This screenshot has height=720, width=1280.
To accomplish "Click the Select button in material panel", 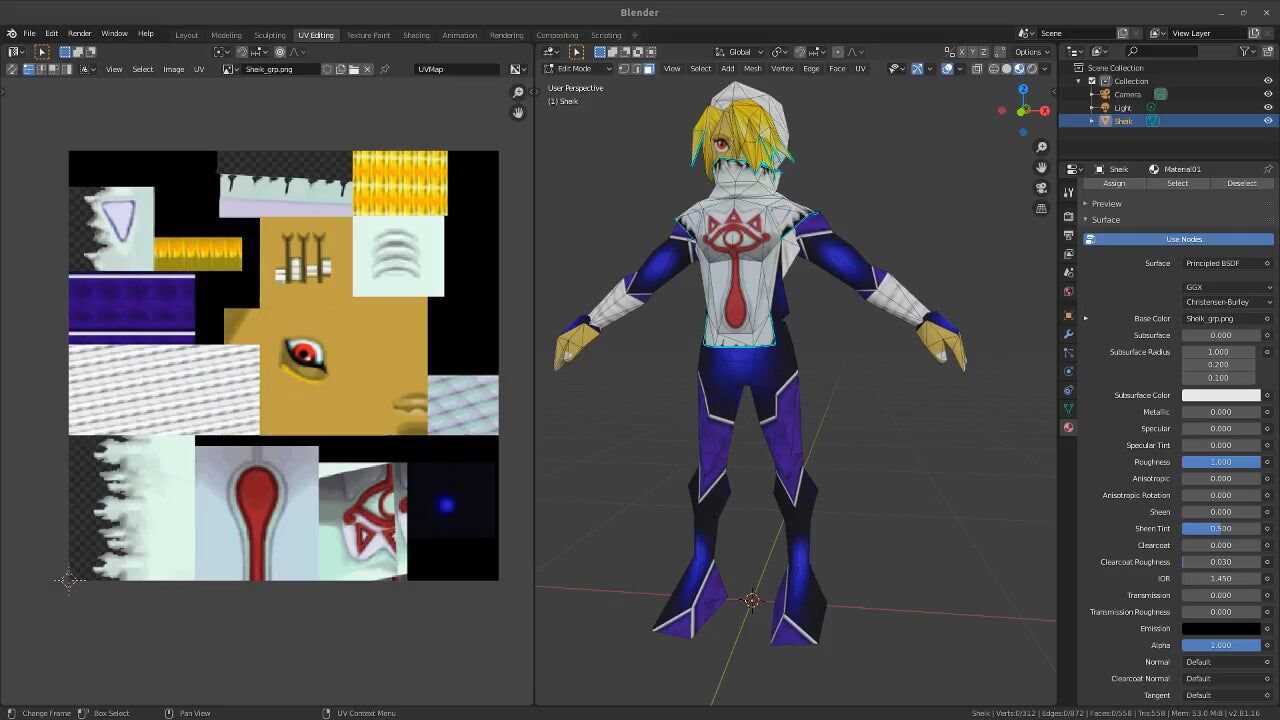I will tap(1178, 183).
